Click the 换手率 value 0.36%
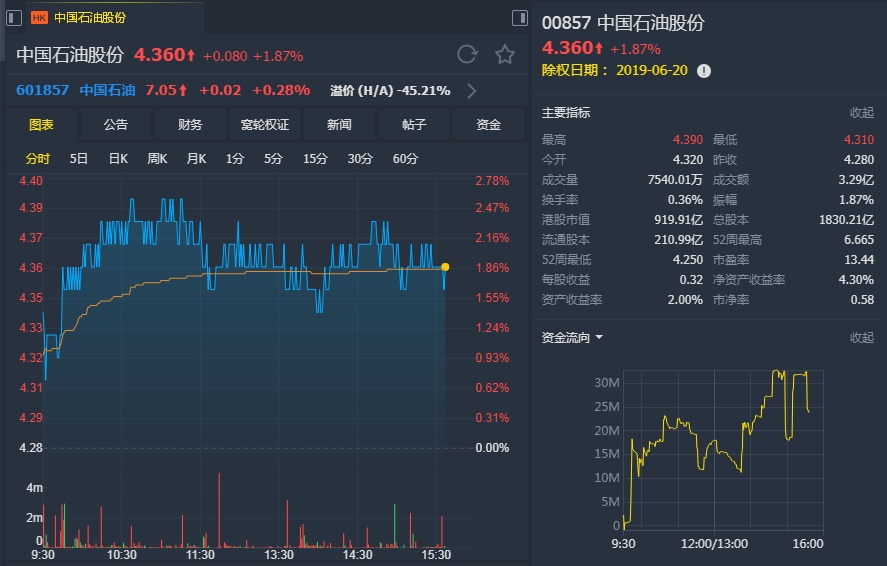Screen dimensions: 887x566 (685, 200)
